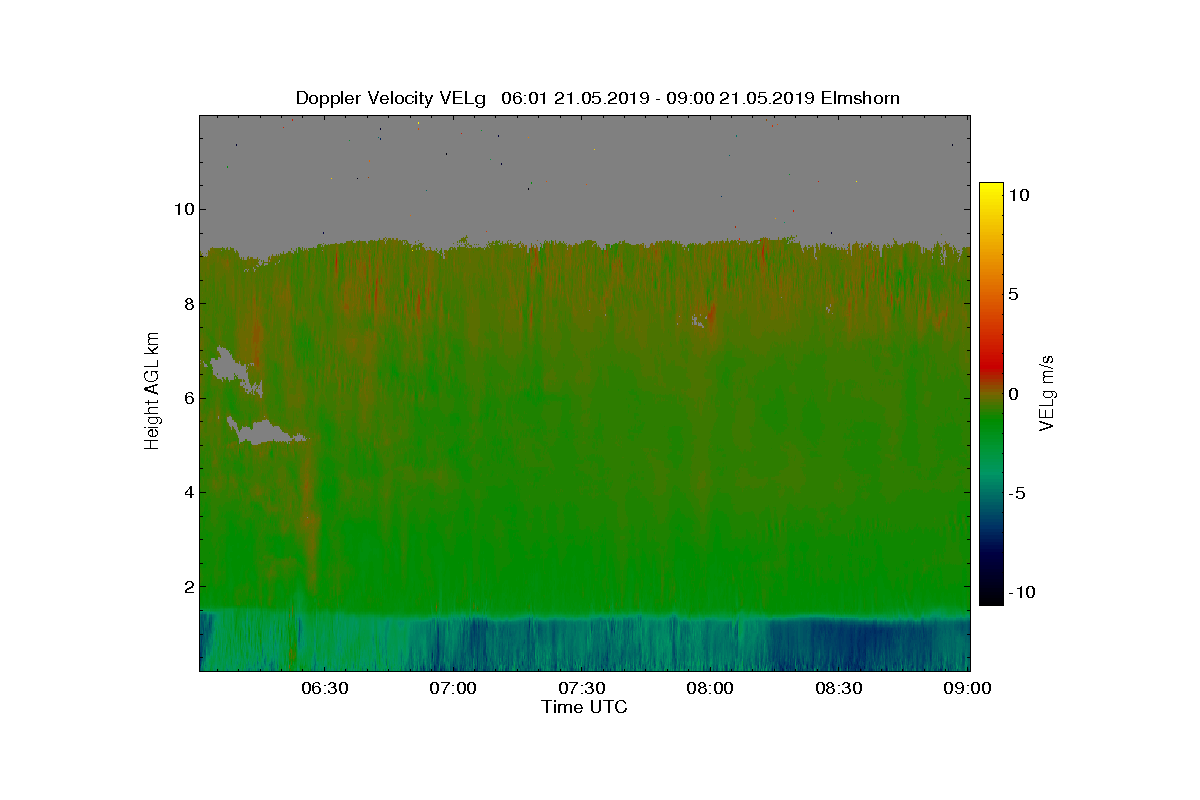Click the gray data gap near 5 km height
This screenshot has width=1200, height=800.
point(262,432)
